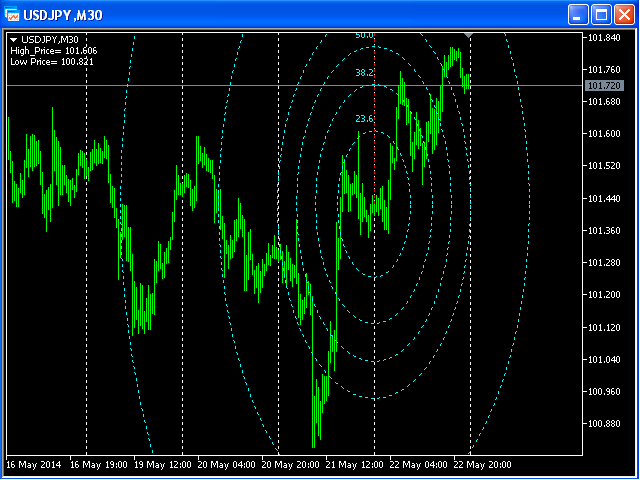The image size is (640, 480).
Task: Click the 101.720 current price label
Action: (604, 86)
